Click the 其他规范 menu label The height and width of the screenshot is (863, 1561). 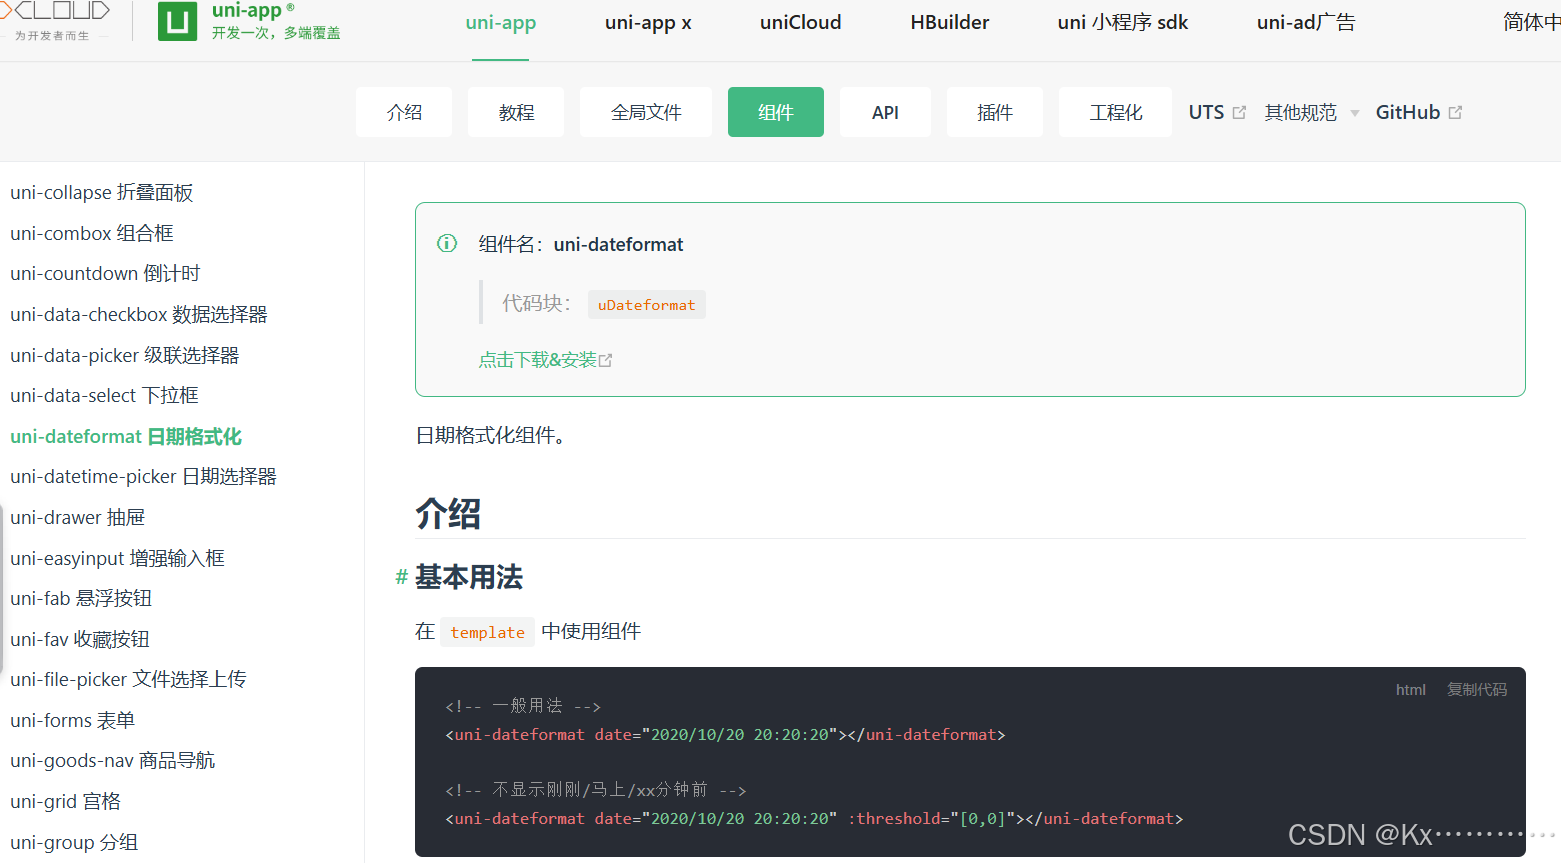point(1300,112)
